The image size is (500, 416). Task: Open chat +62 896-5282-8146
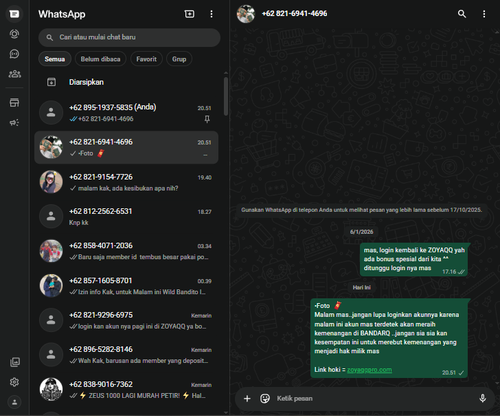pos(127,355)
